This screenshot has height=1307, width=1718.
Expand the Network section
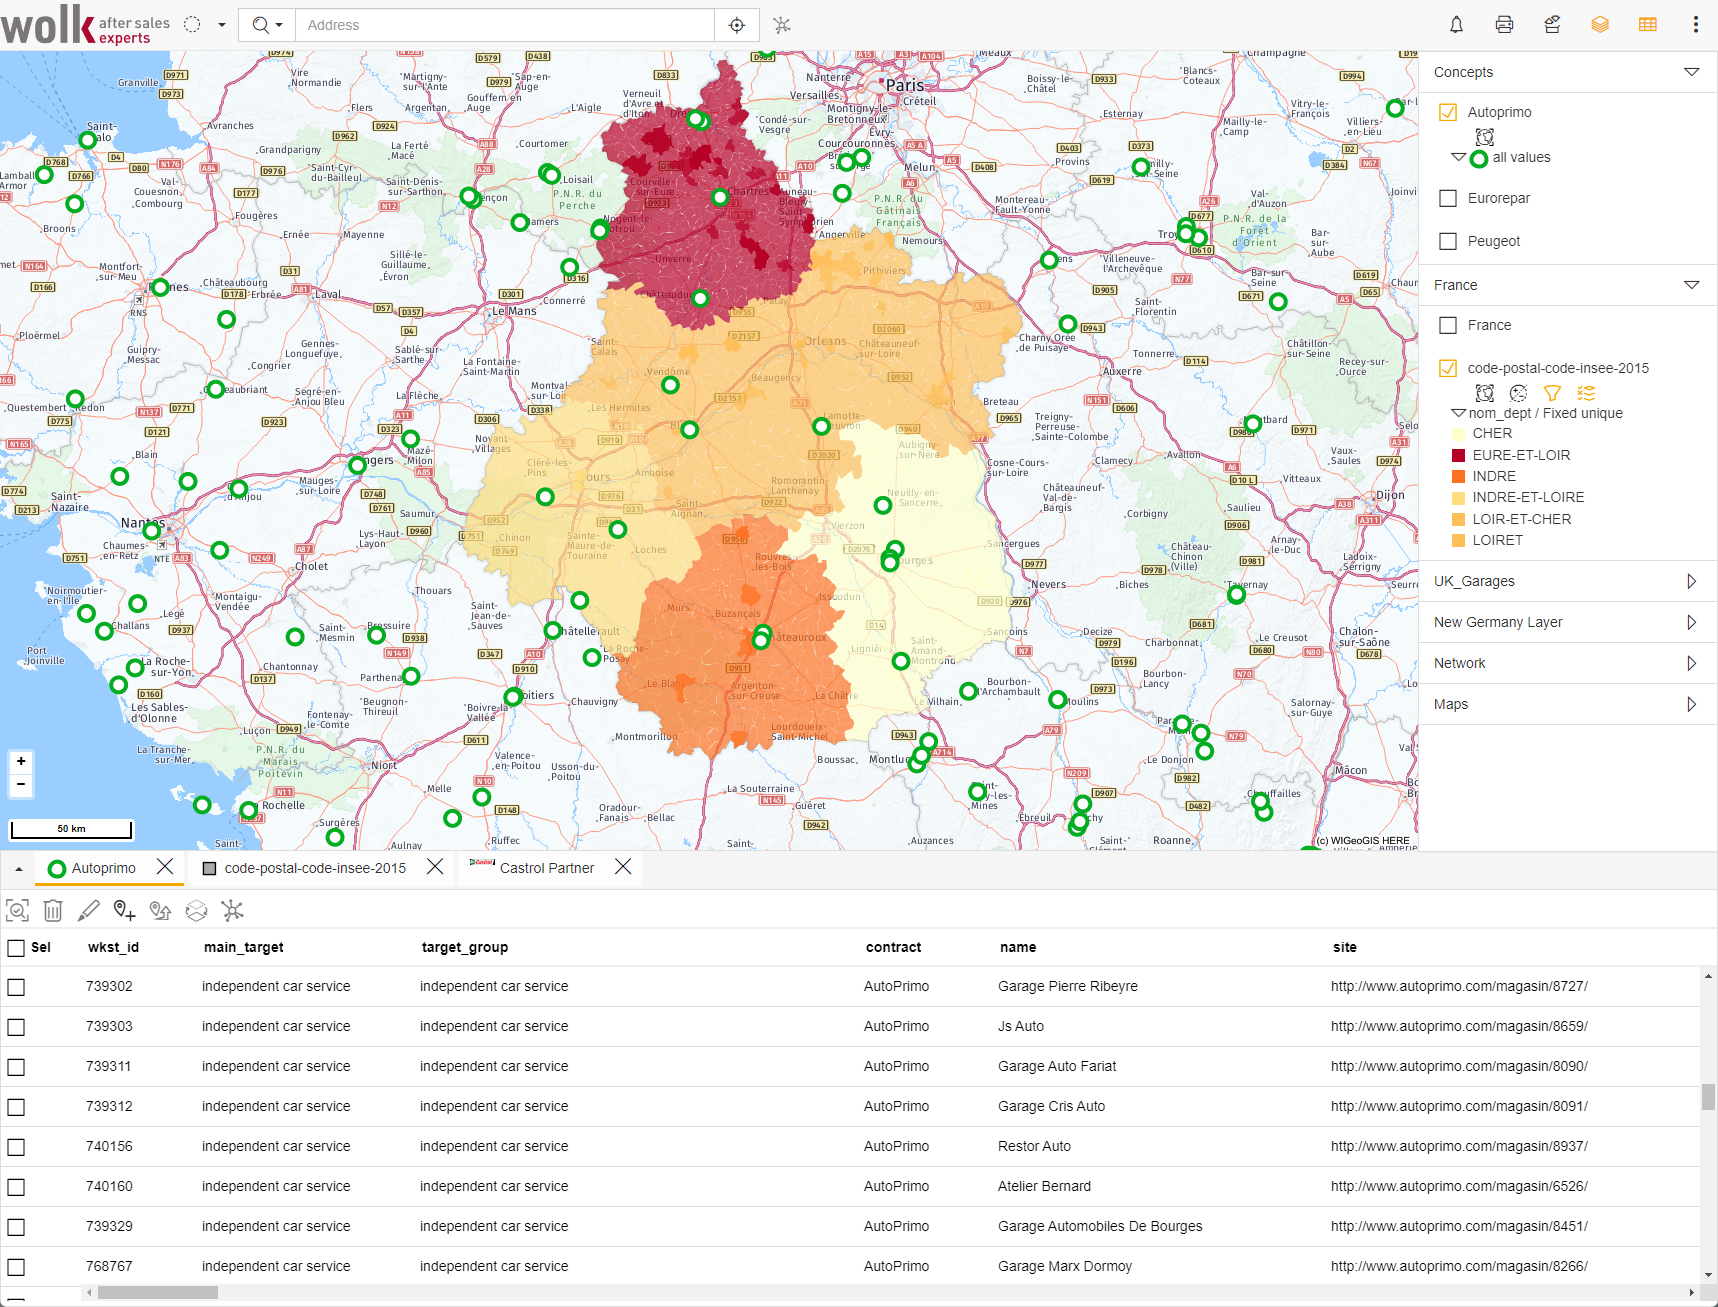pos(1691,663)
